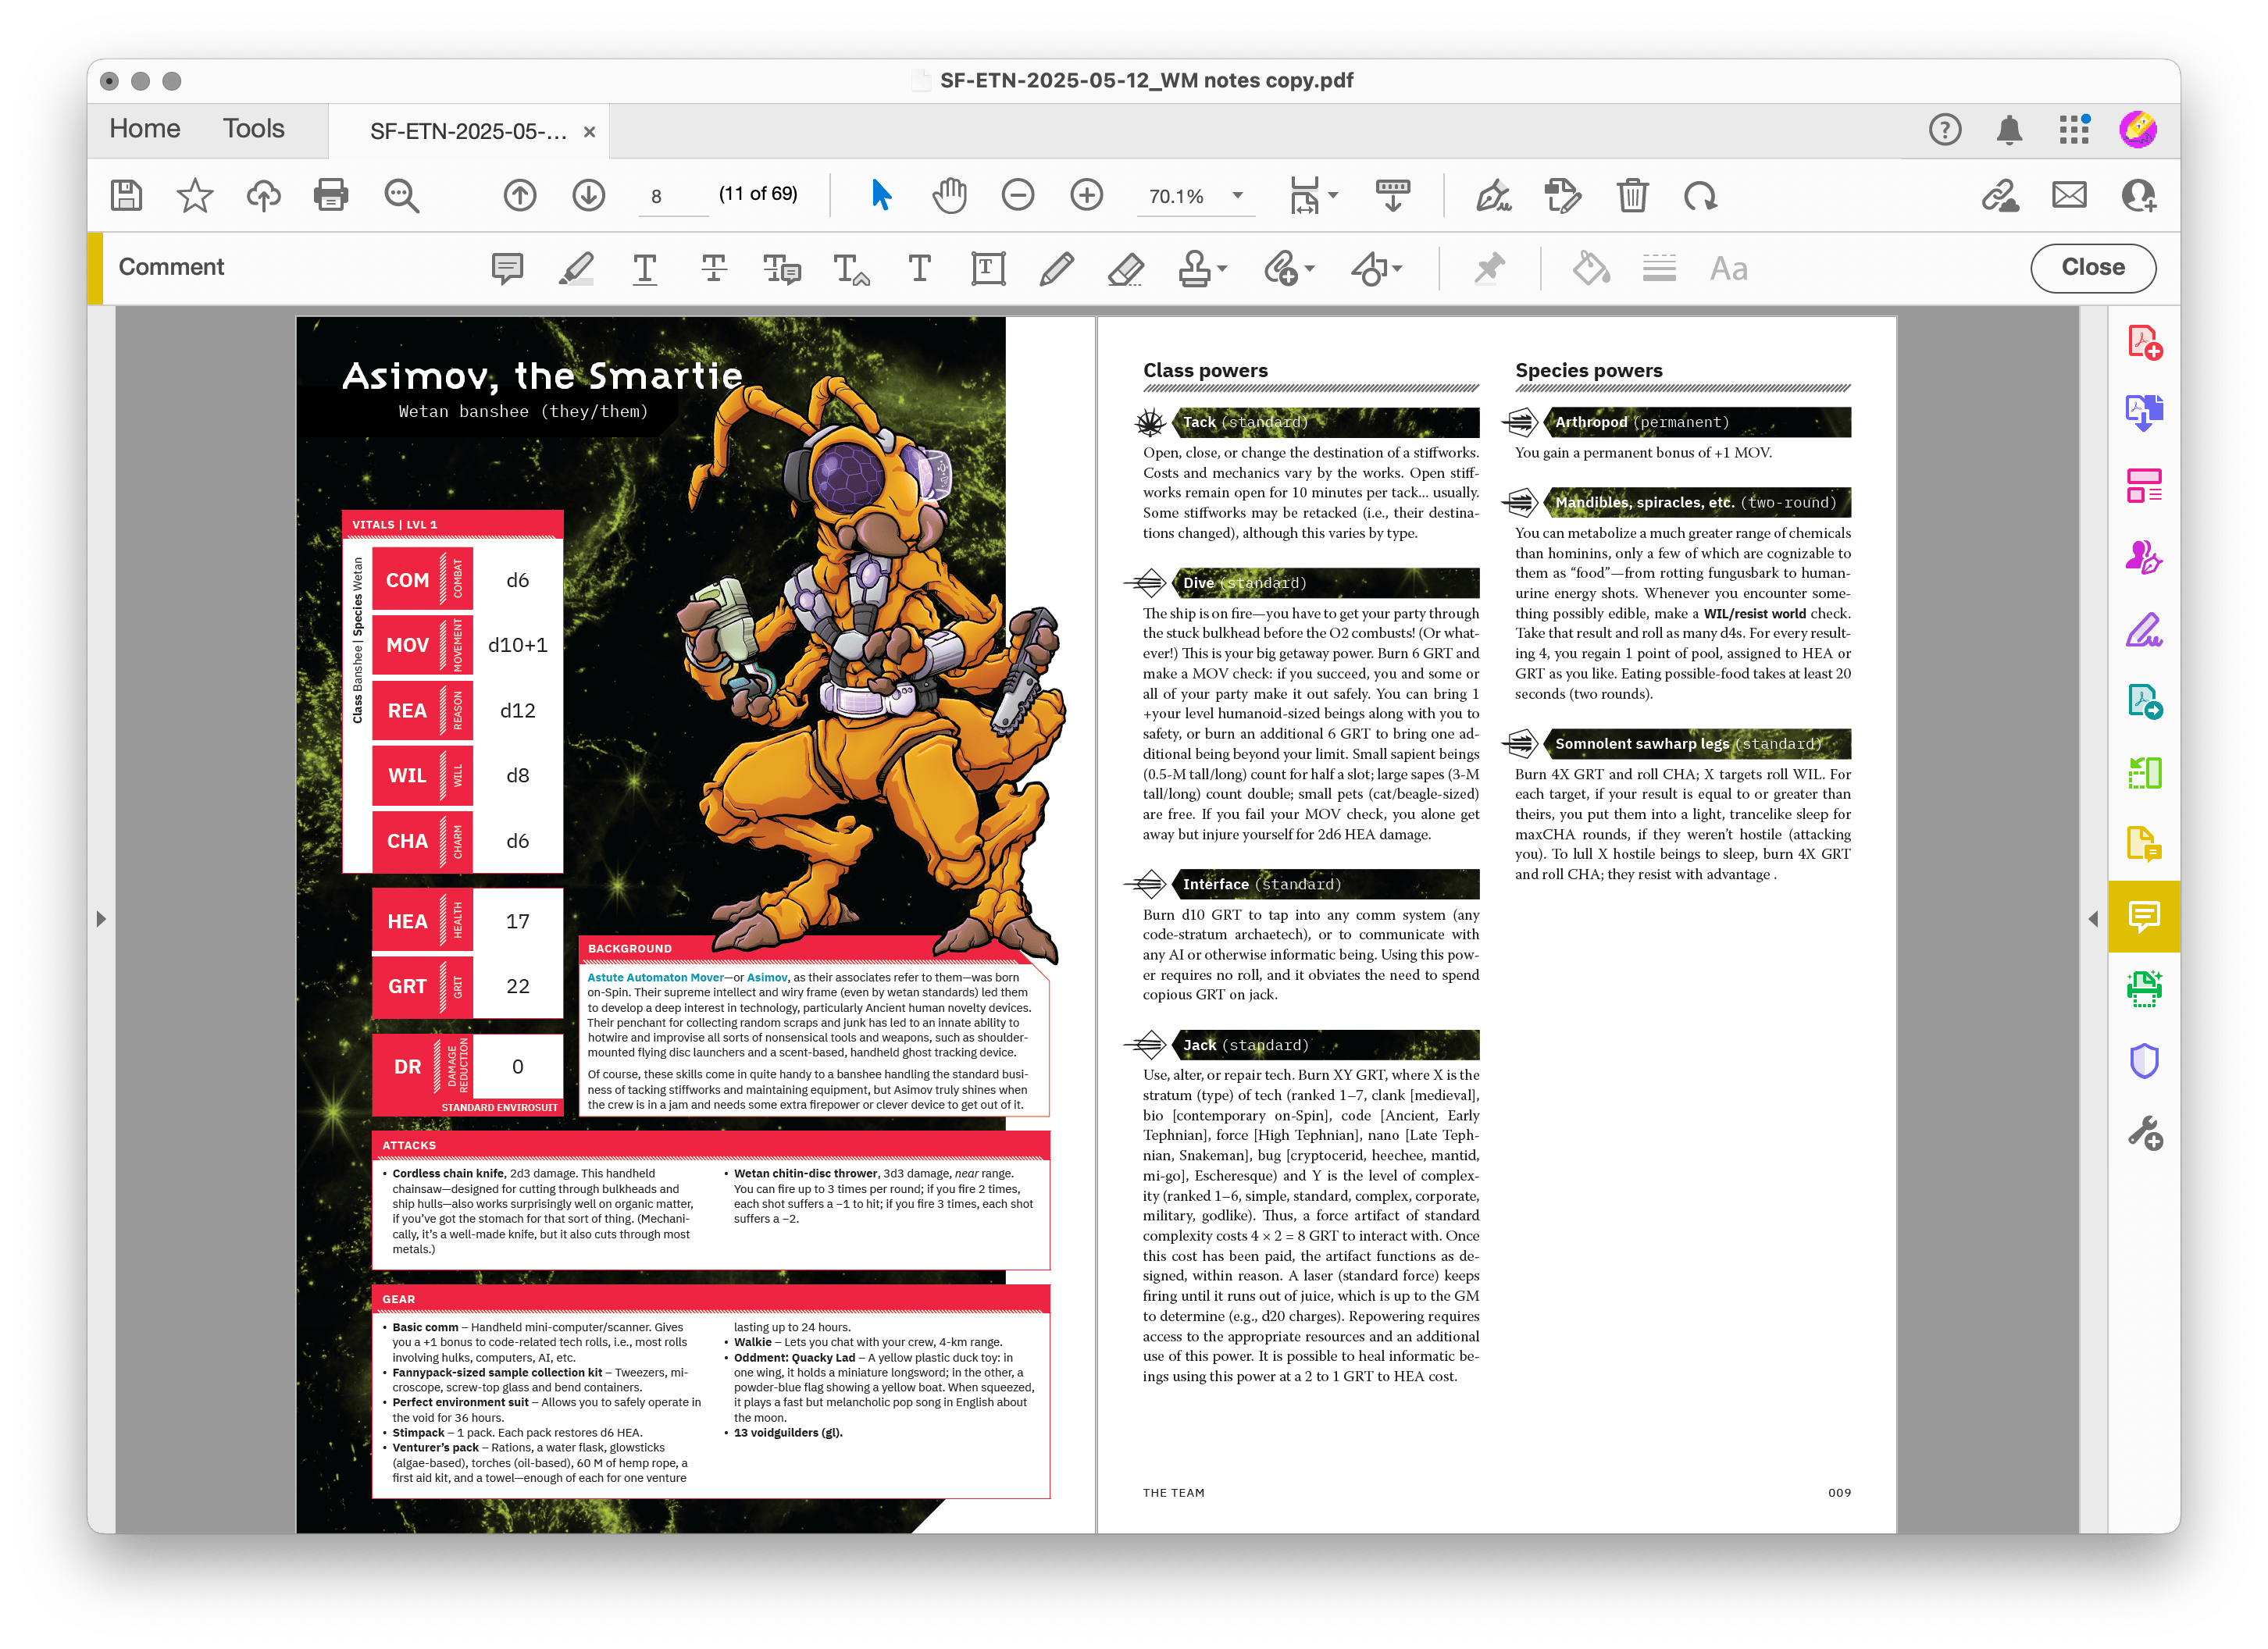Open the Tools tab
Viewport: 2268px width, 1649px height.
point(253,129)
